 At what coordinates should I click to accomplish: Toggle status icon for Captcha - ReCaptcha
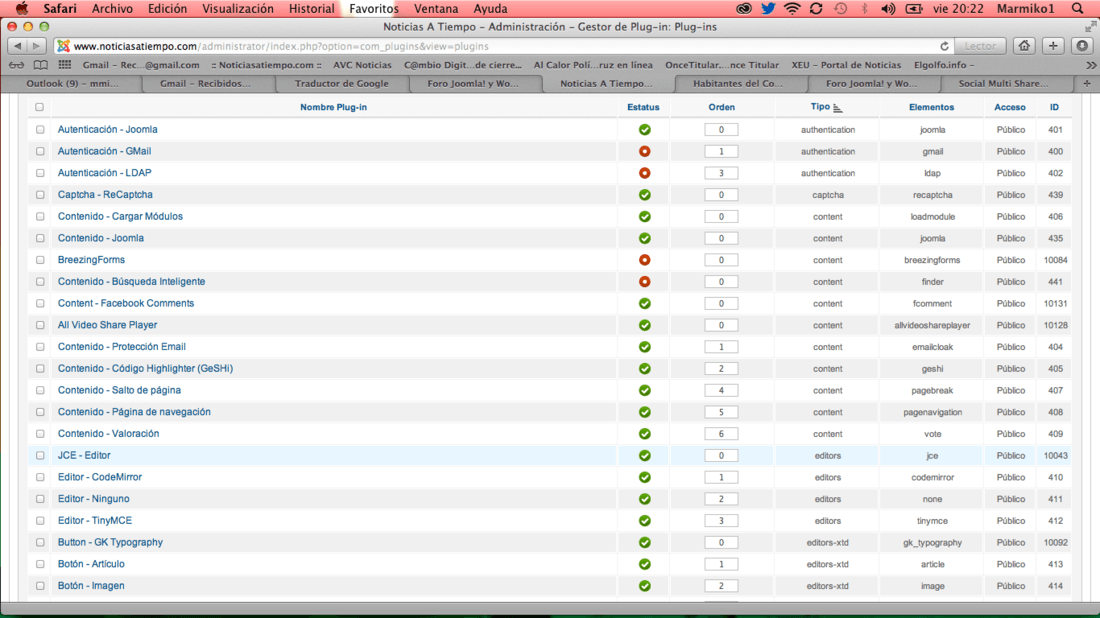pyautogui.click(x=644, y=195)
